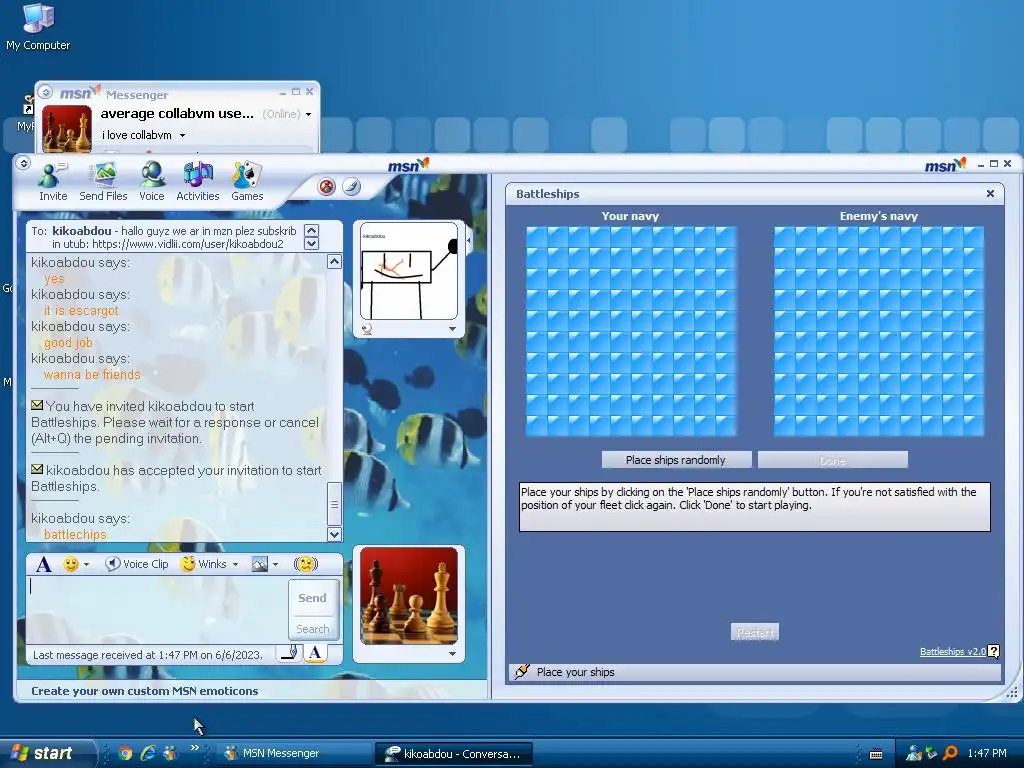Click Create your own custom MSN emoticons

144,691
